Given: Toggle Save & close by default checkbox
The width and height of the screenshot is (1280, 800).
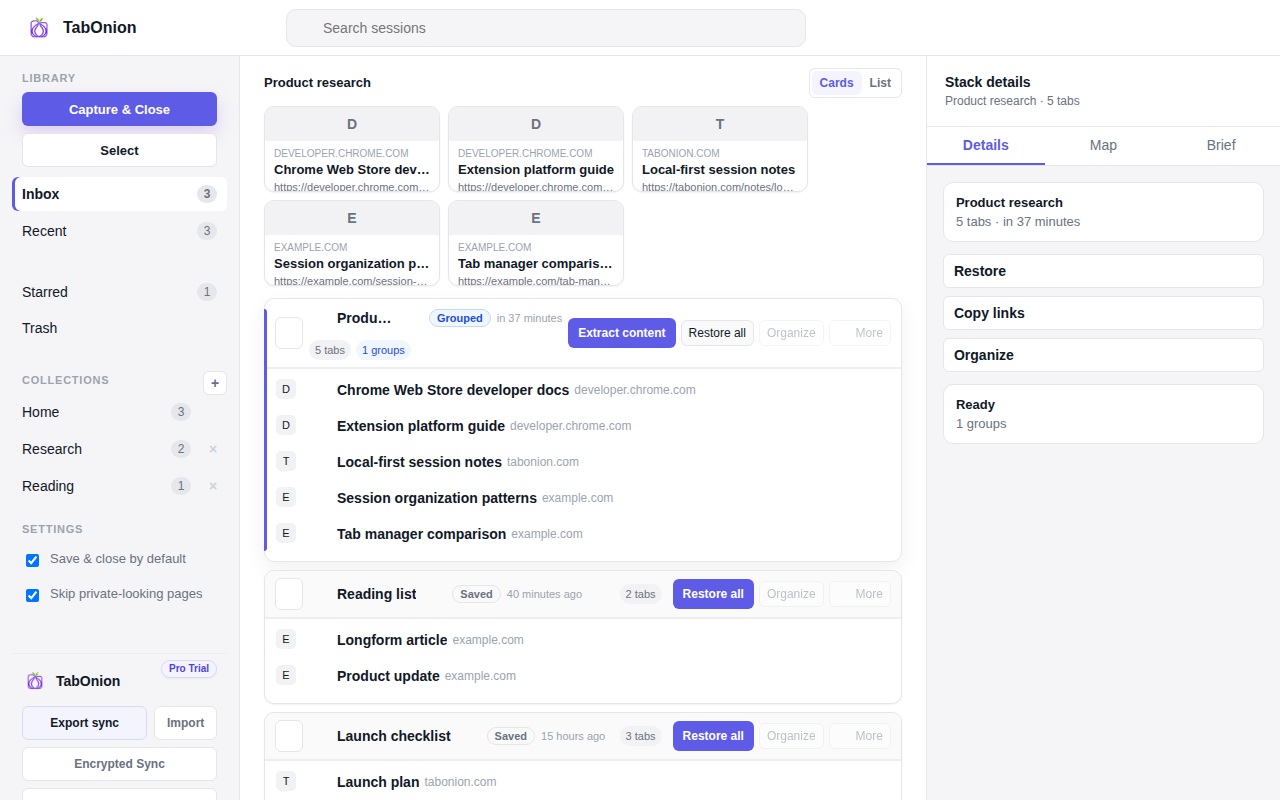Looking at the screenshot, I should pos(33,560).
